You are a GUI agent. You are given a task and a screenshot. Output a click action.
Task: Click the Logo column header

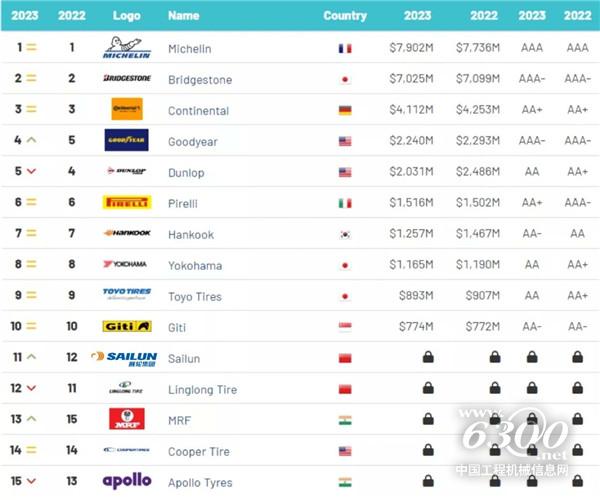(127, 16)
